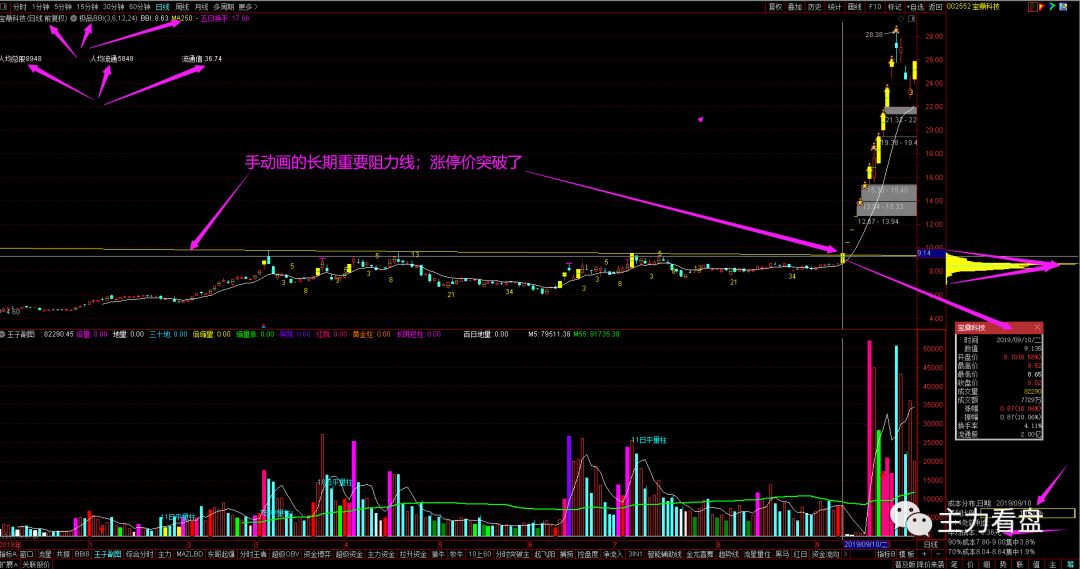Select the 窗口 bottom tab
This screenshot has width=1080, height=569.
(x=27, y=555)
